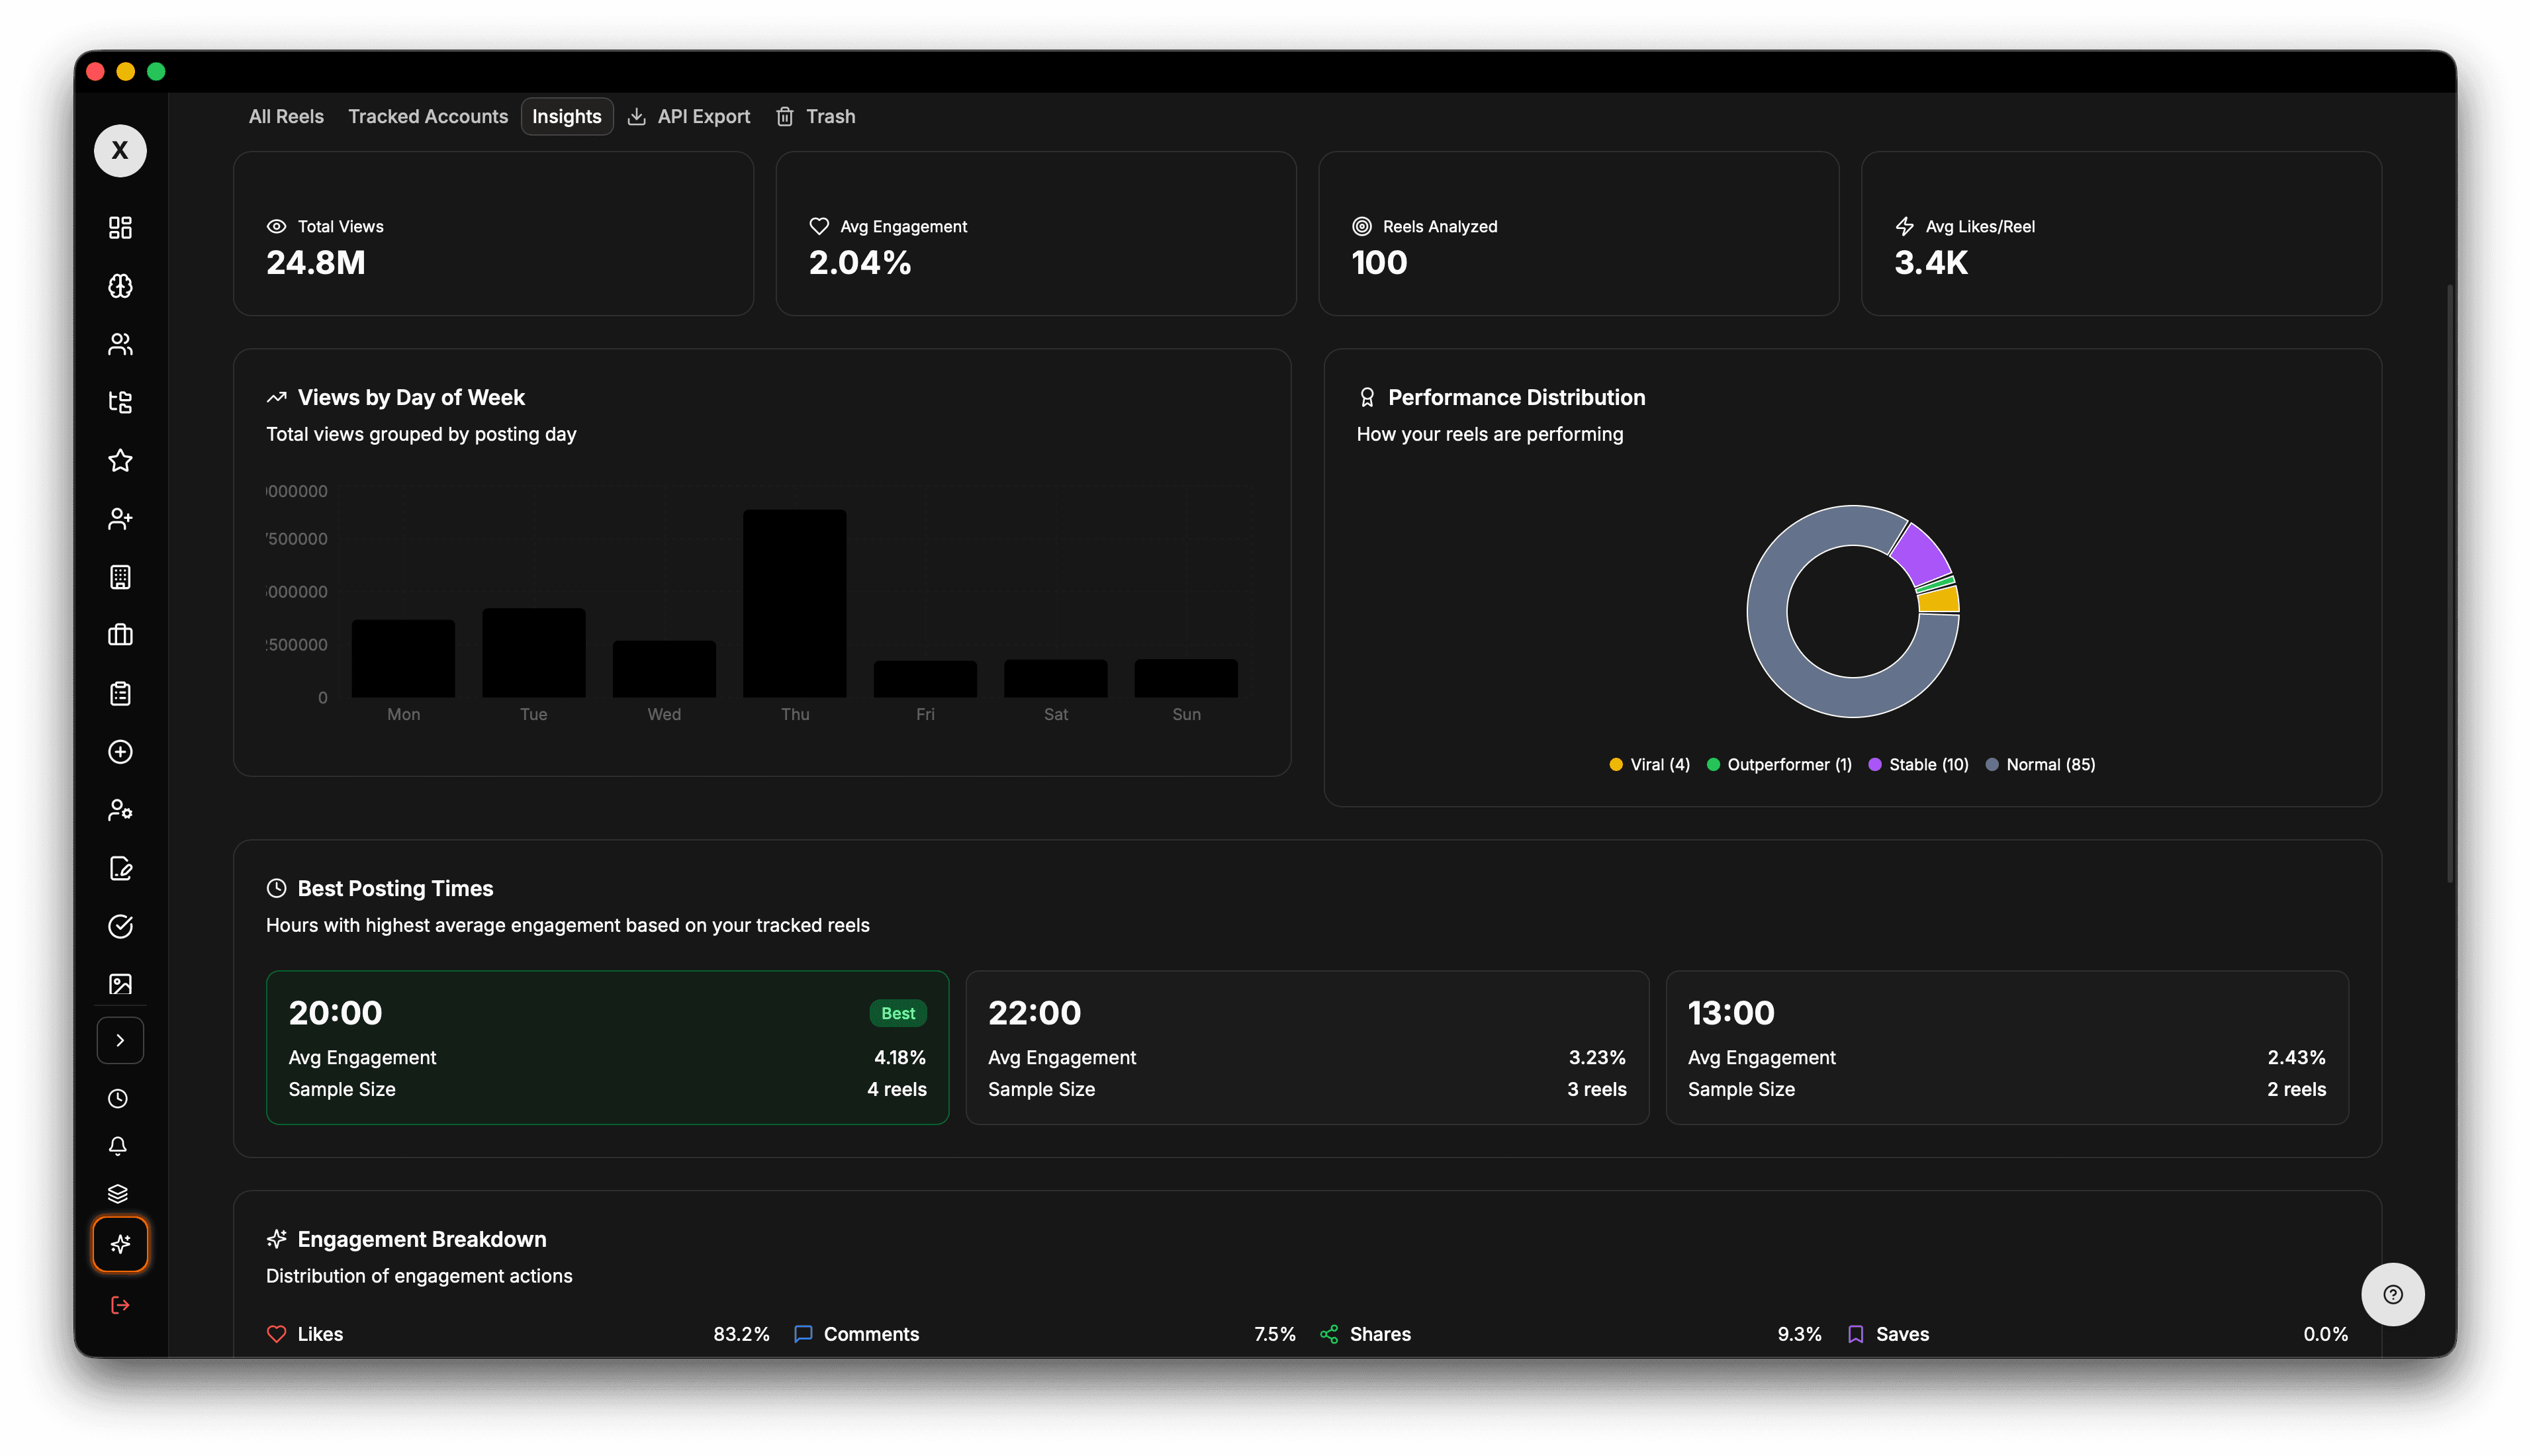The height and width of the screenshot is (1456, 2531).
Task: Click the layers stack icon in sidebar
Action: [x=118, y=1194]
